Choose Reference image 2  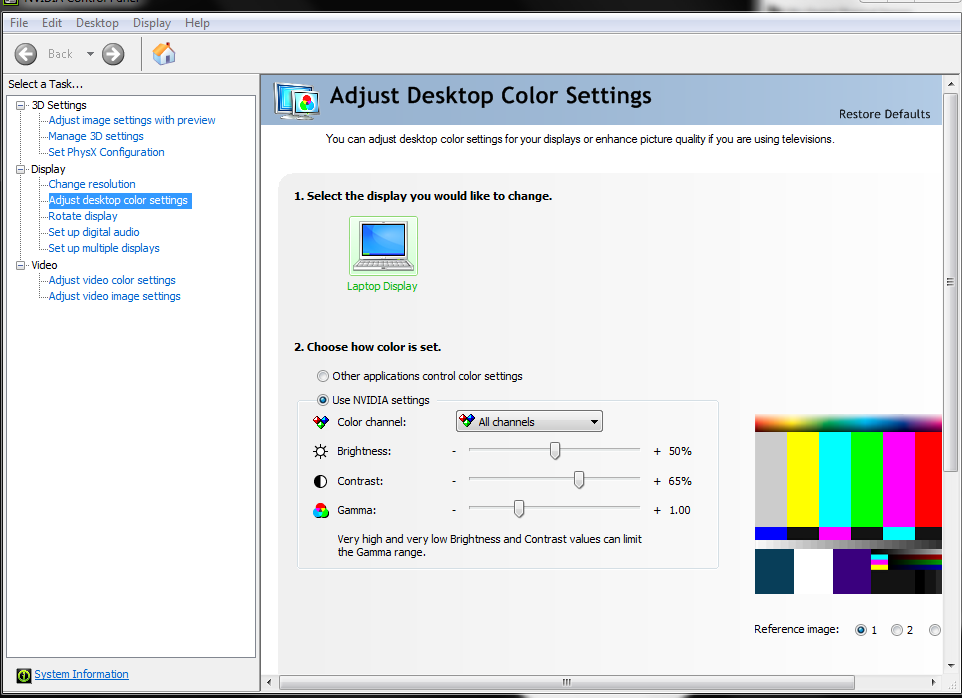897,630
